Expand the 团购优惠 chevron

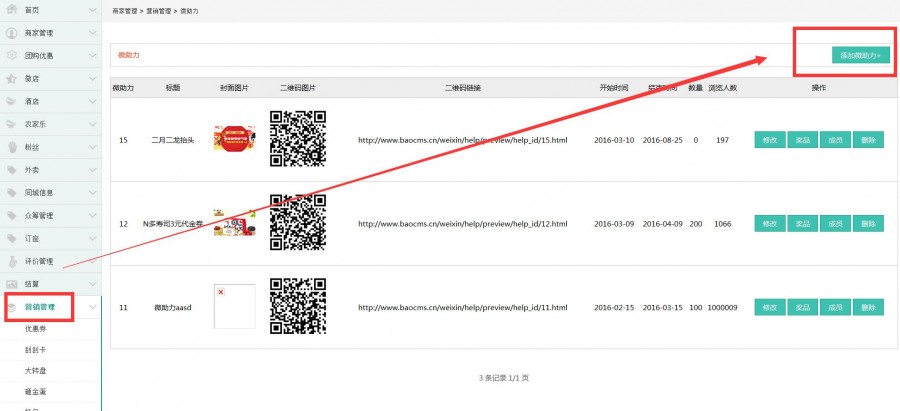tap(93, 56)
